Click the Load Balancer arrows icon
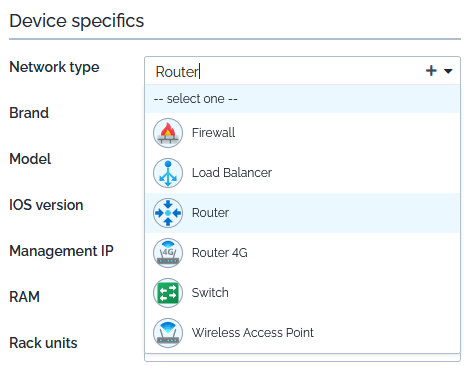The height and width of the screenshot is (366, 467). [168, 173]
